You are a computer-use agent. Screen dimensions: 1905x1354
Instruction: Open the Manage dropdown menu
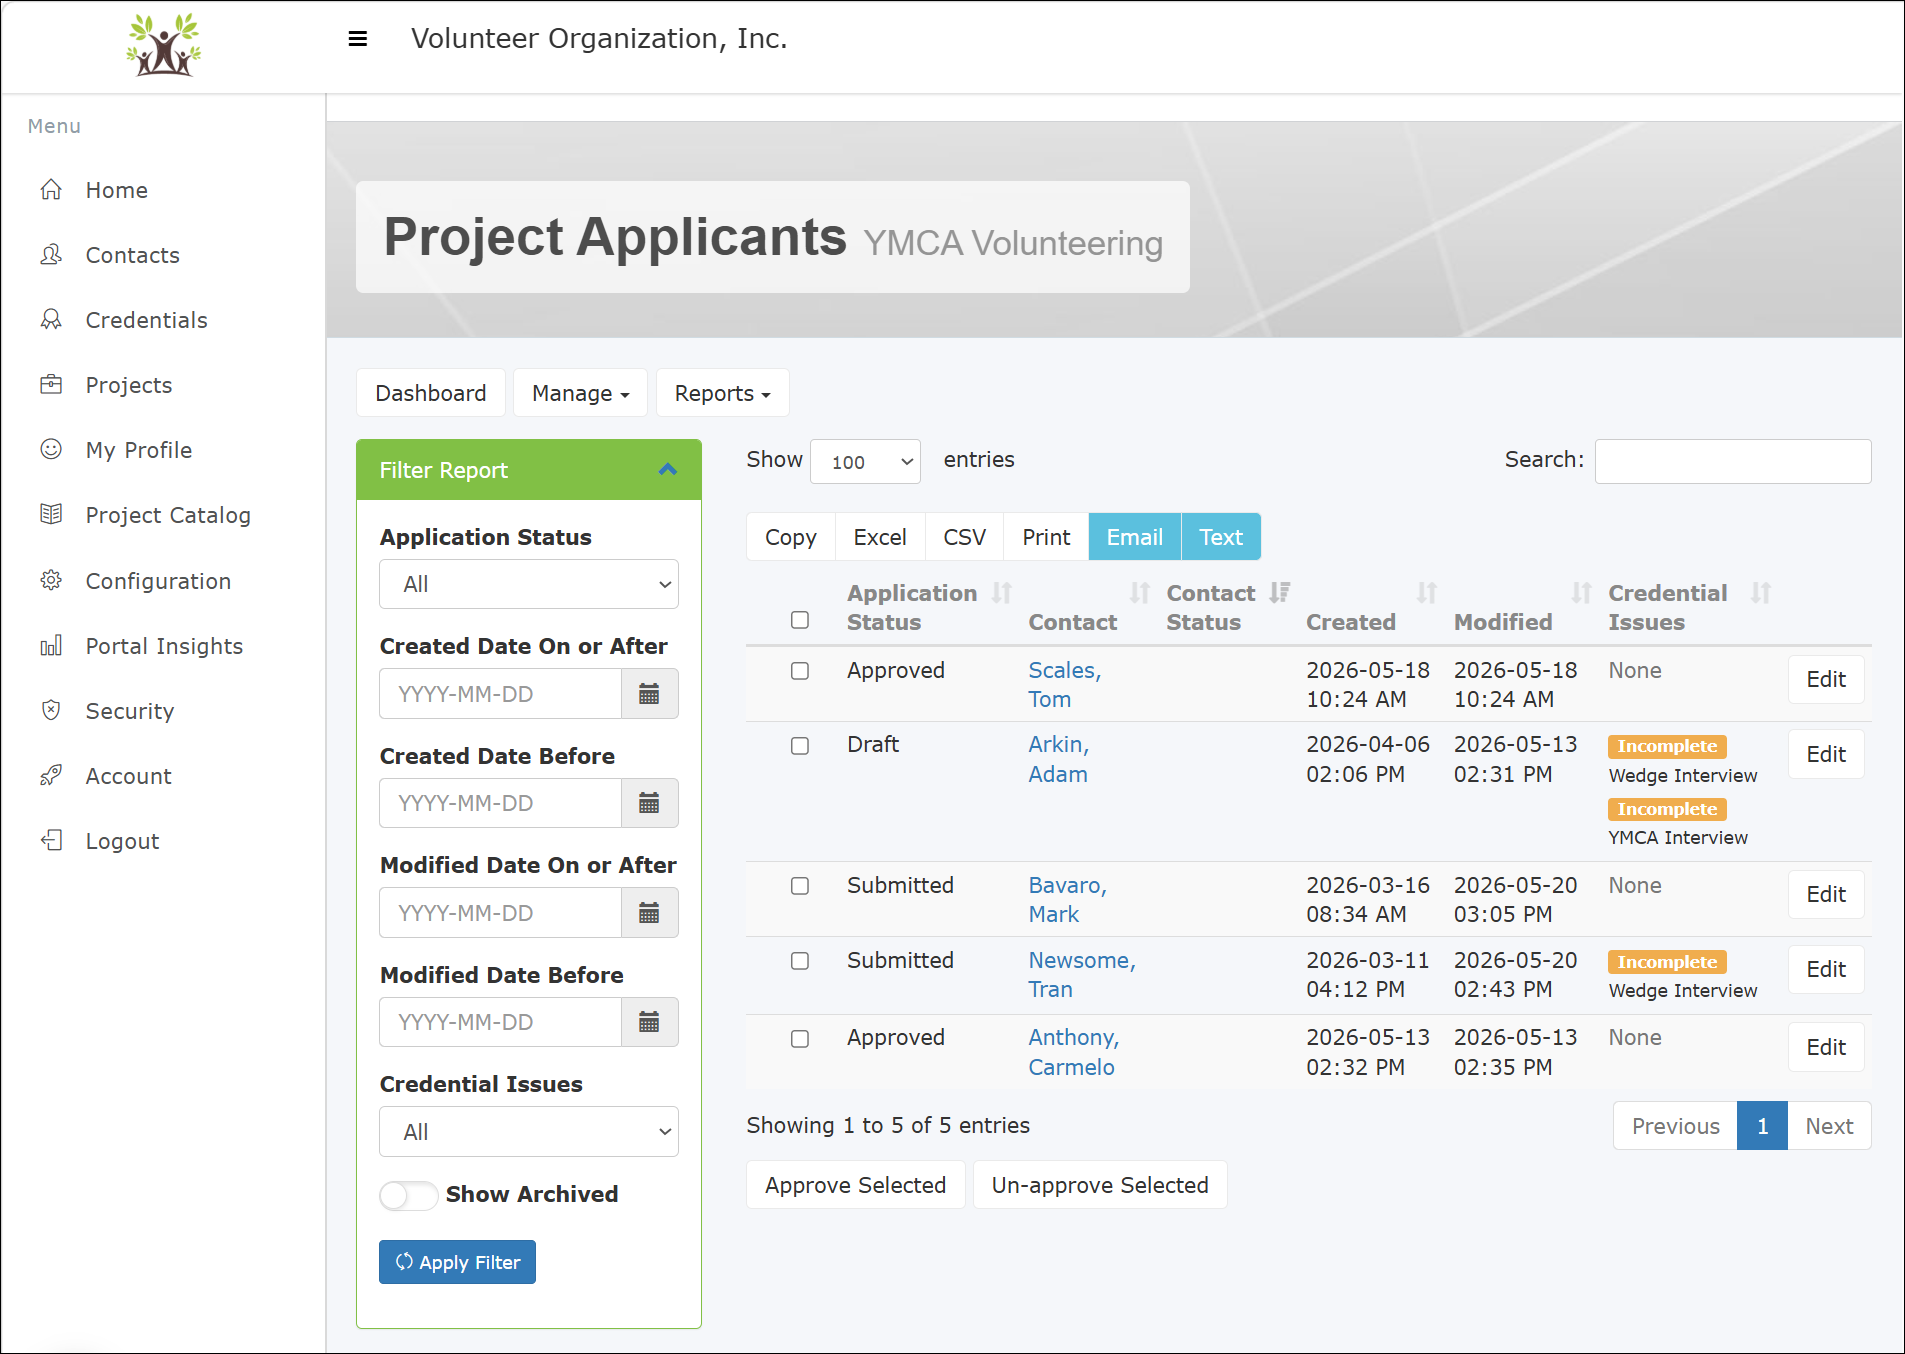coord(580,393)
